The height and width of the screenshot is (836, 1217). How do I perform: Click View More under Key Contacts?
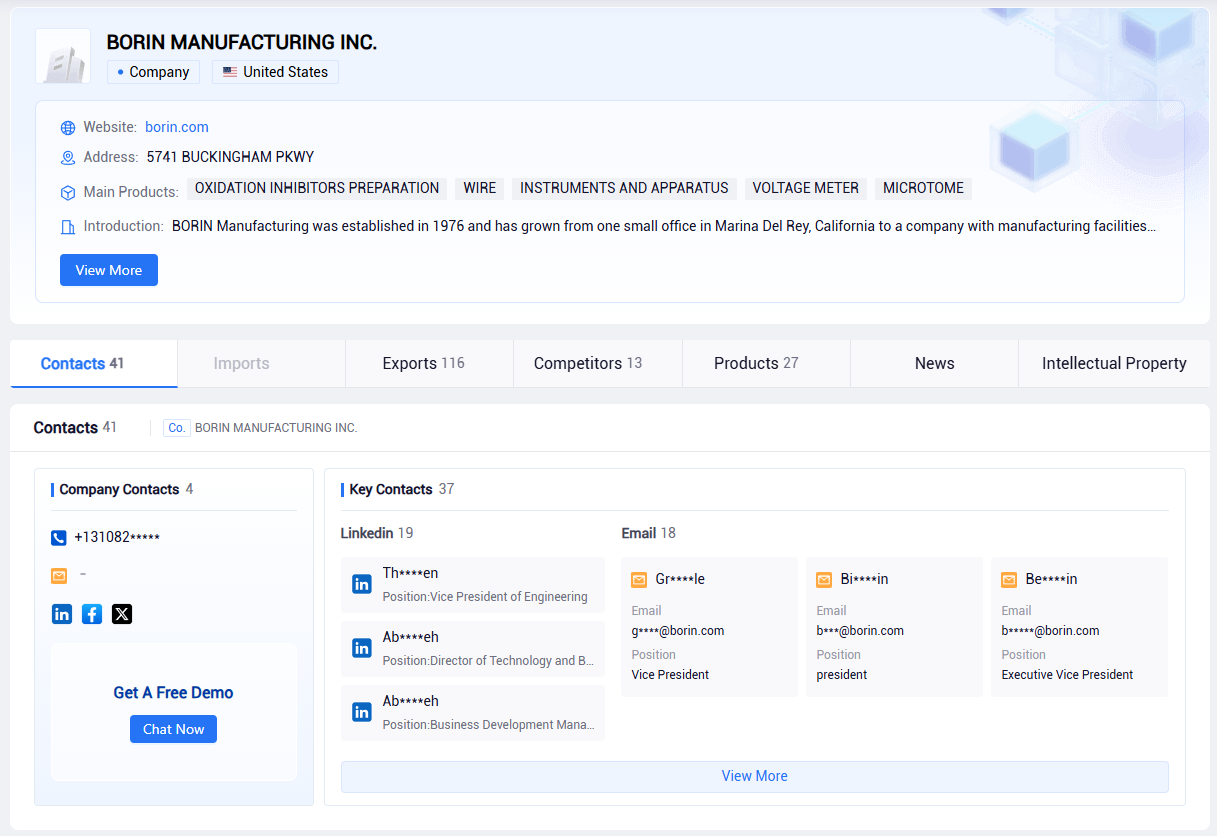click(x=755, y=776)
